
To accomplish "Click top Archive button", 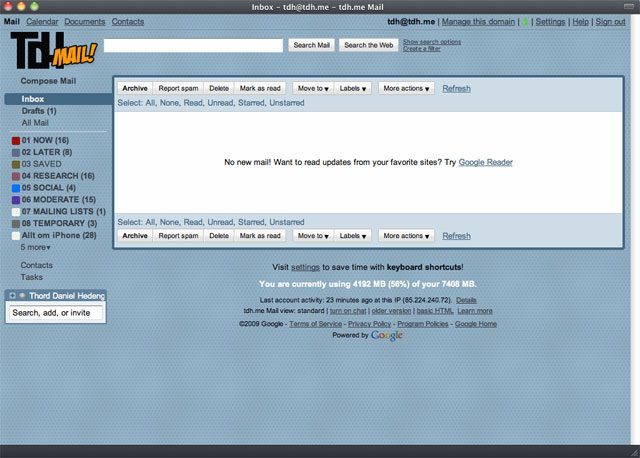I will click(x=135, y=88).
